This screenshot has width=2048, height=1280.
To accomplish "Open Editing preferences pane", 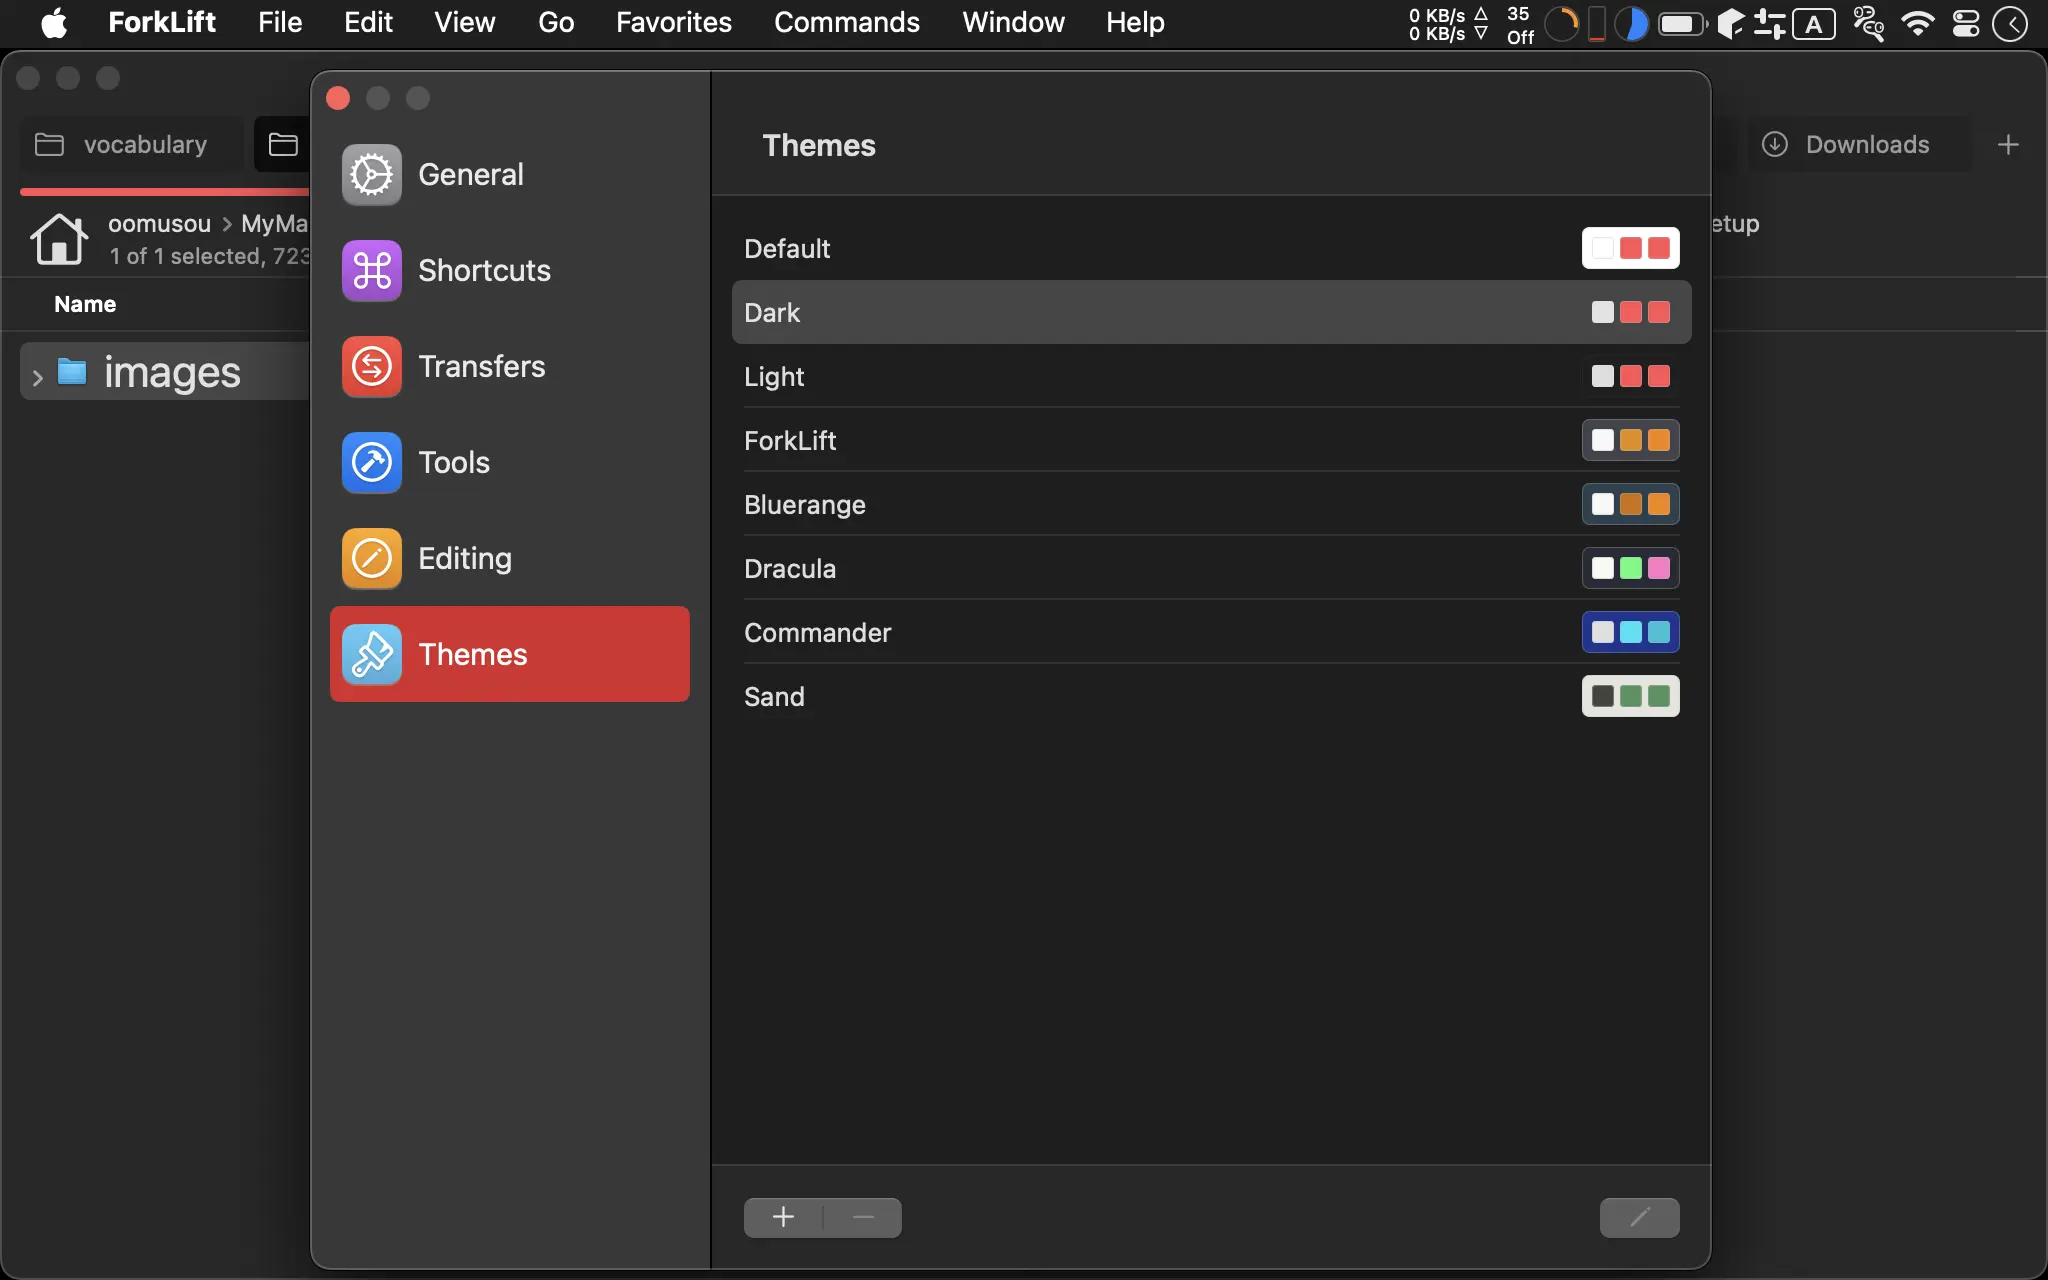I will (510, 558).
